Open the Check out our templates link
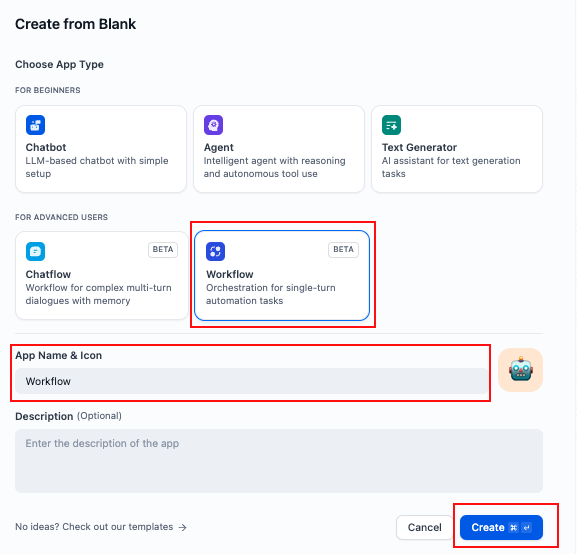This screenshot has width=577, height=554. click(94, 527)
